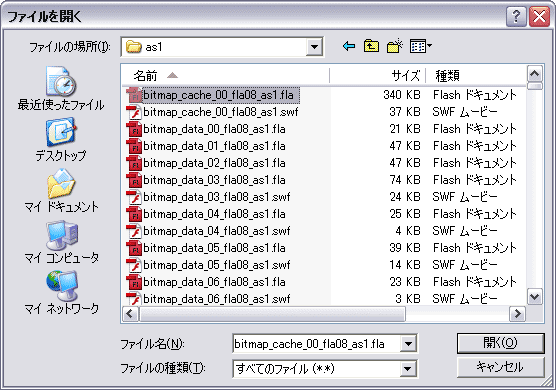This screenshot has height=390, width=556.
Task: Go up one folder level icon
Action: click(371, 46)
